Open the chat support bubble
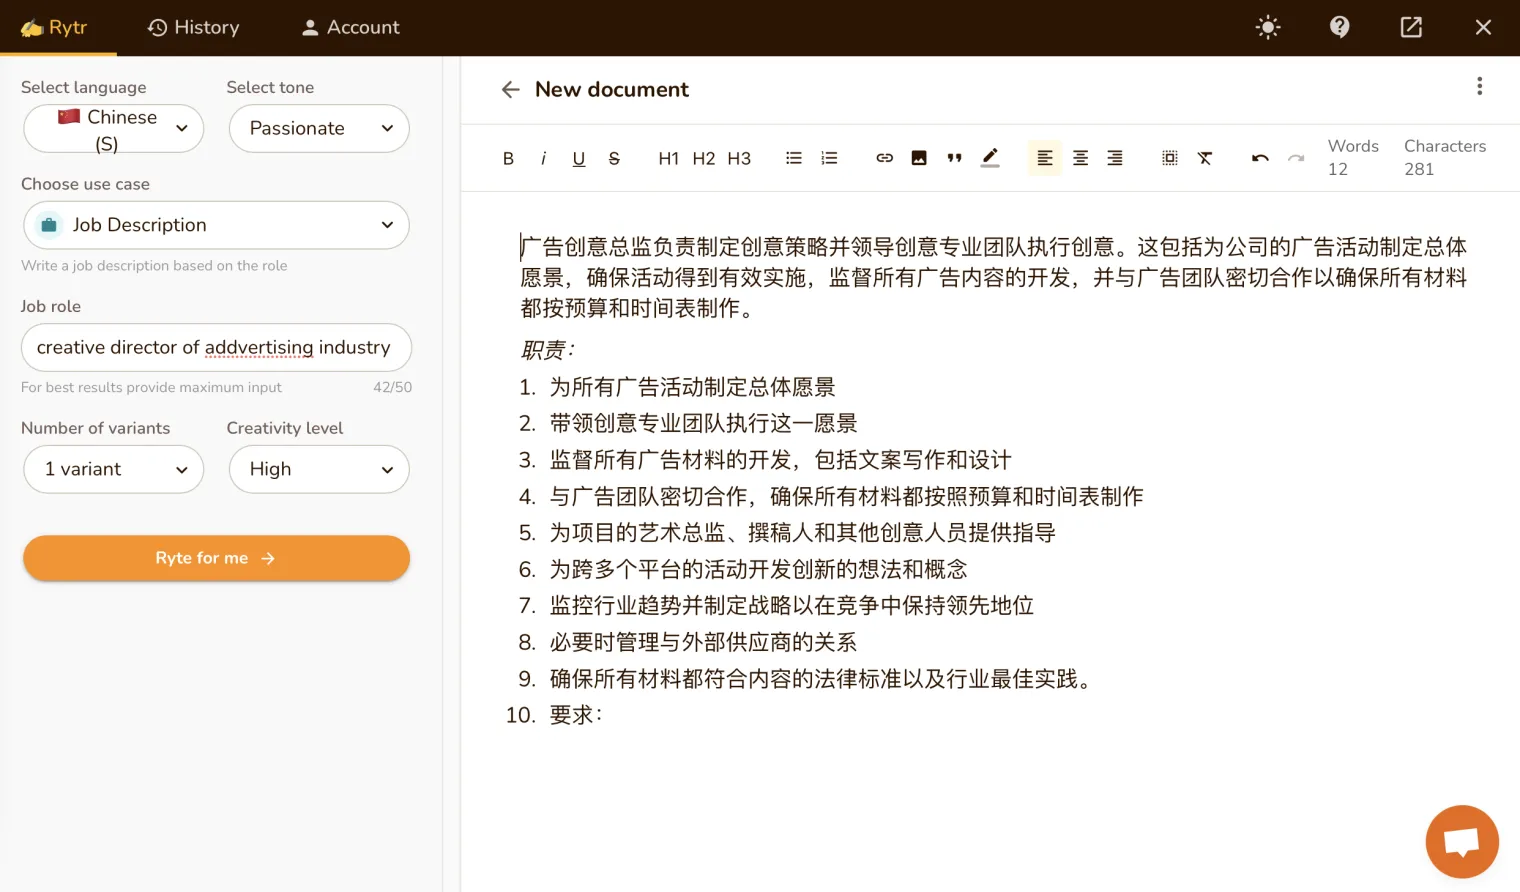The height and width of the screenshot is (892, 1520). click(x=1462, y=841)
